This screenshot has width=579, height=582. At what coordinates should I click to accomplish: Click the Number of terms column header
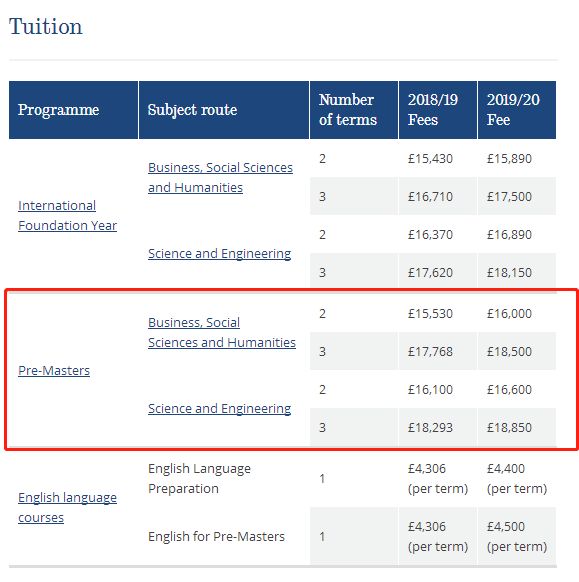354,110
